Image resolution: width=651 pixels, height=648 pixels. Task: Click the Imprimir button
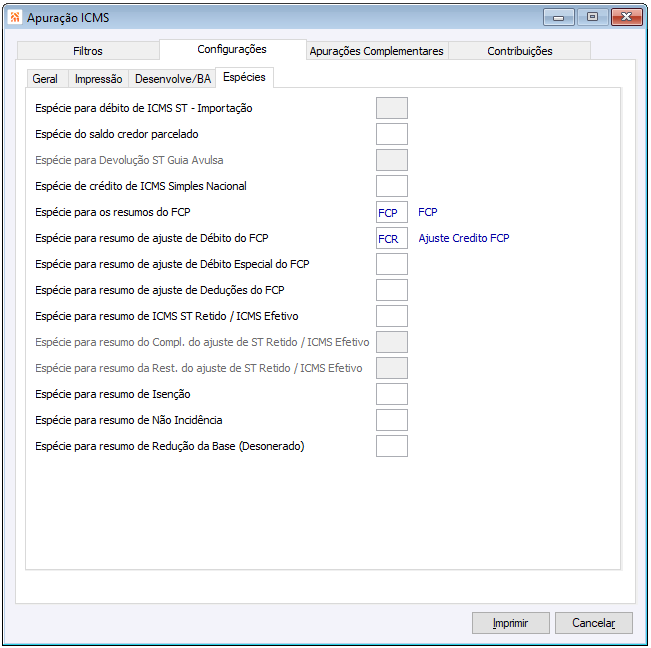[x=511, y=623]
